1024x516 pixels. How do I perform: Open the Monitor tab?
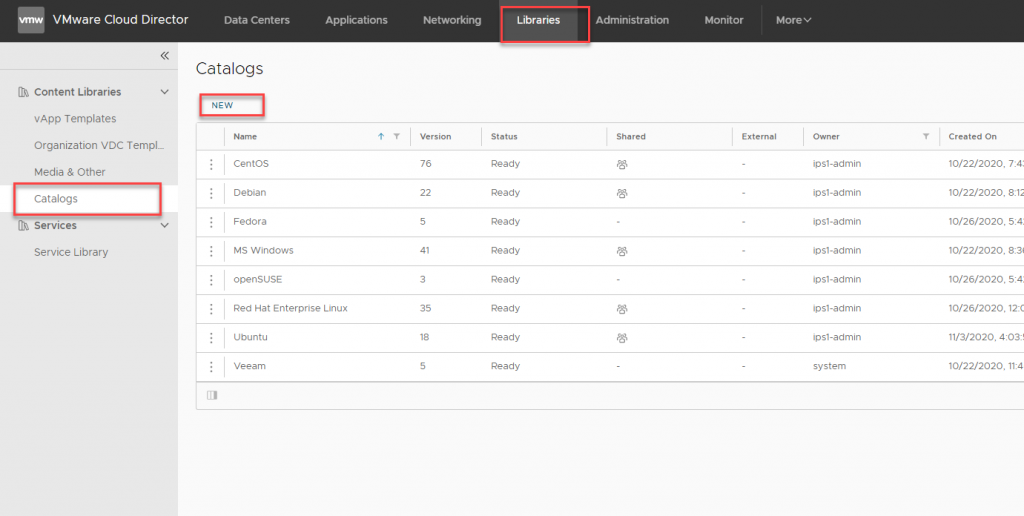click(724, 20)
